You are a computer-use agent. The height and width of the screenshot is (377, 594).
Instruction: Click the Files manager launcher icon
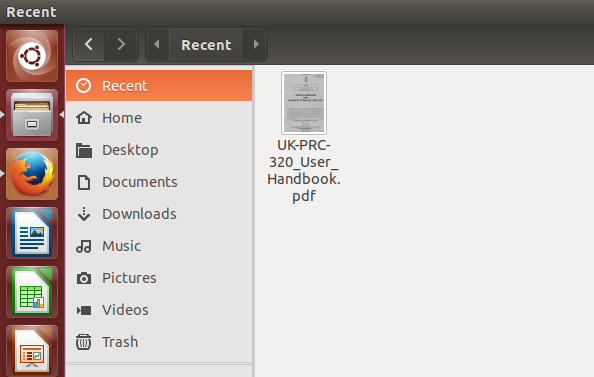click(32, 115)
